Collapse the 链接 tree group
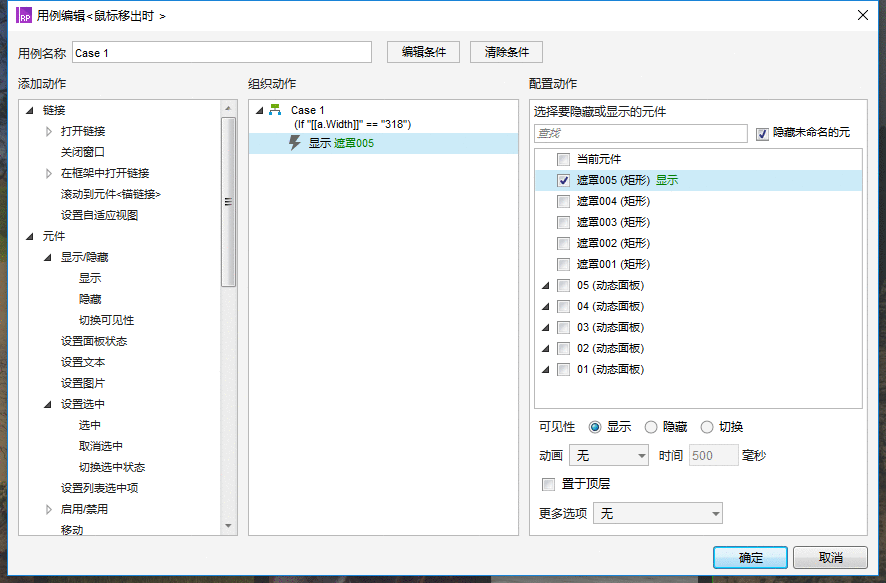This screenshot has width=886, height=583. (x=30, y=110)
